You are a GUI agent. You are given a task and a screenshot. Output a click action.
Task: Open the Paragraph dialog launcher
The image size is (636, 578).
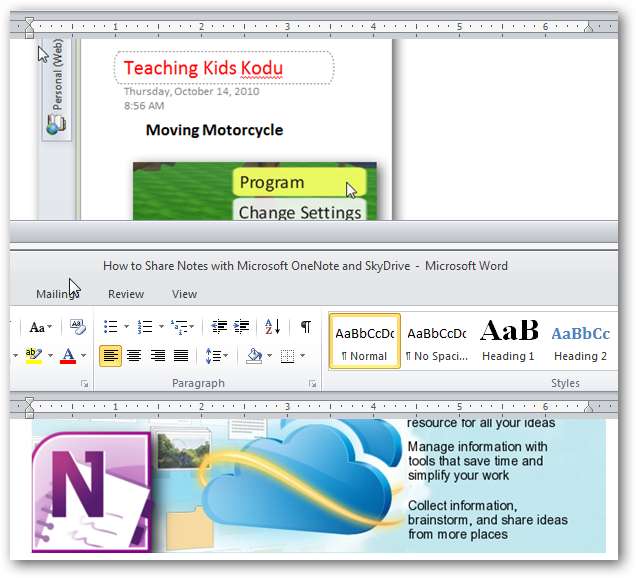312,383
